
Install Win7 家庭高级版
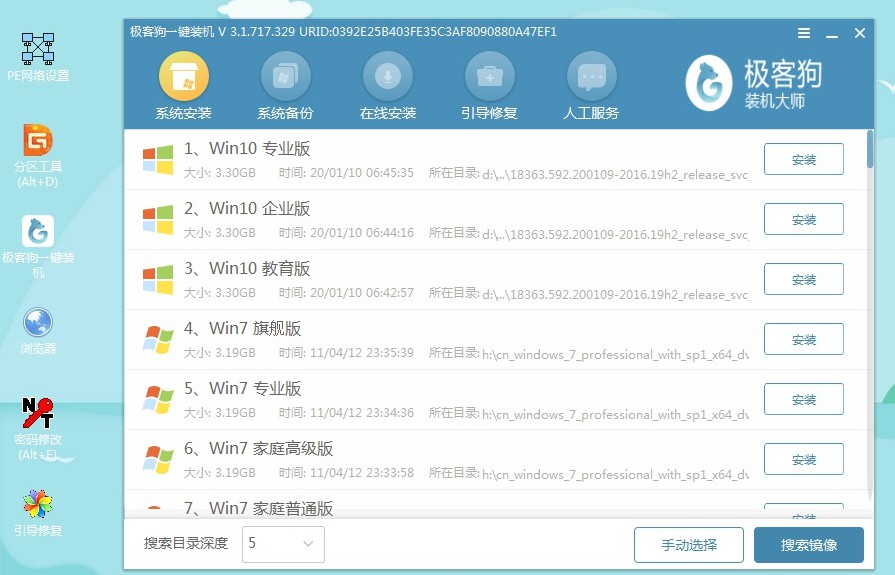tap(804, 459)
